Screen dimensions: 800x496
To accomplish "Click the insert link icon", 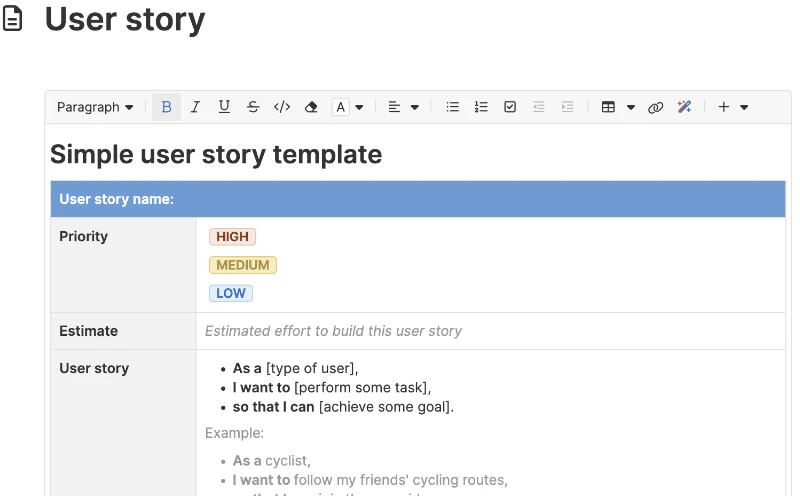I will tap(655, 107).
